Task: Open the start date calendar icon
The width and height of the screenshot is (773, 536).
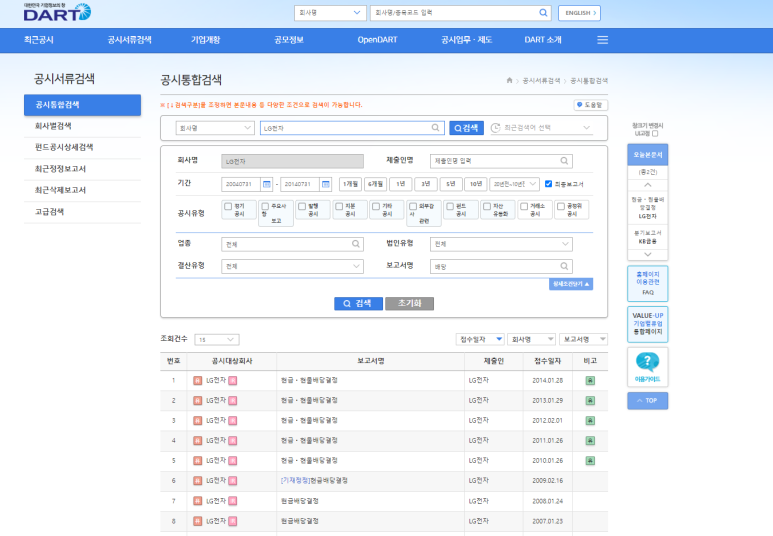Action: 267,184
